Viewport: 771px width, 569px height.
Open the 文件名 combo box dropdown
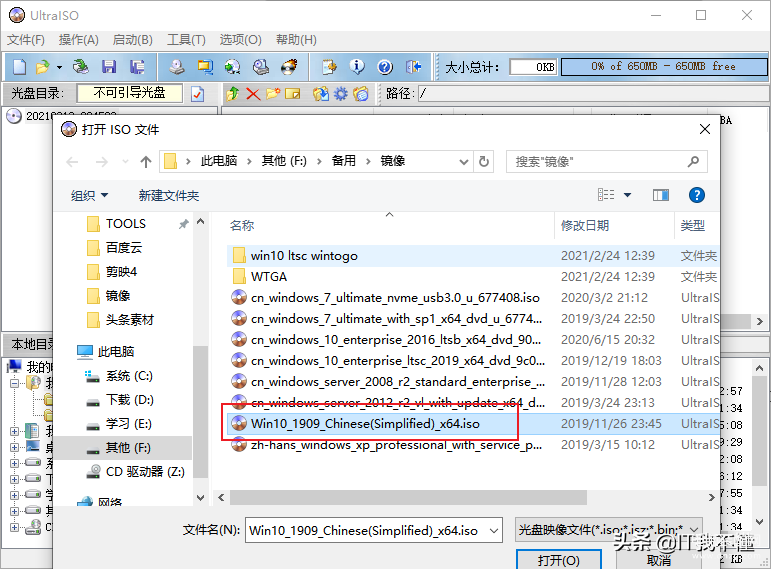494,531
